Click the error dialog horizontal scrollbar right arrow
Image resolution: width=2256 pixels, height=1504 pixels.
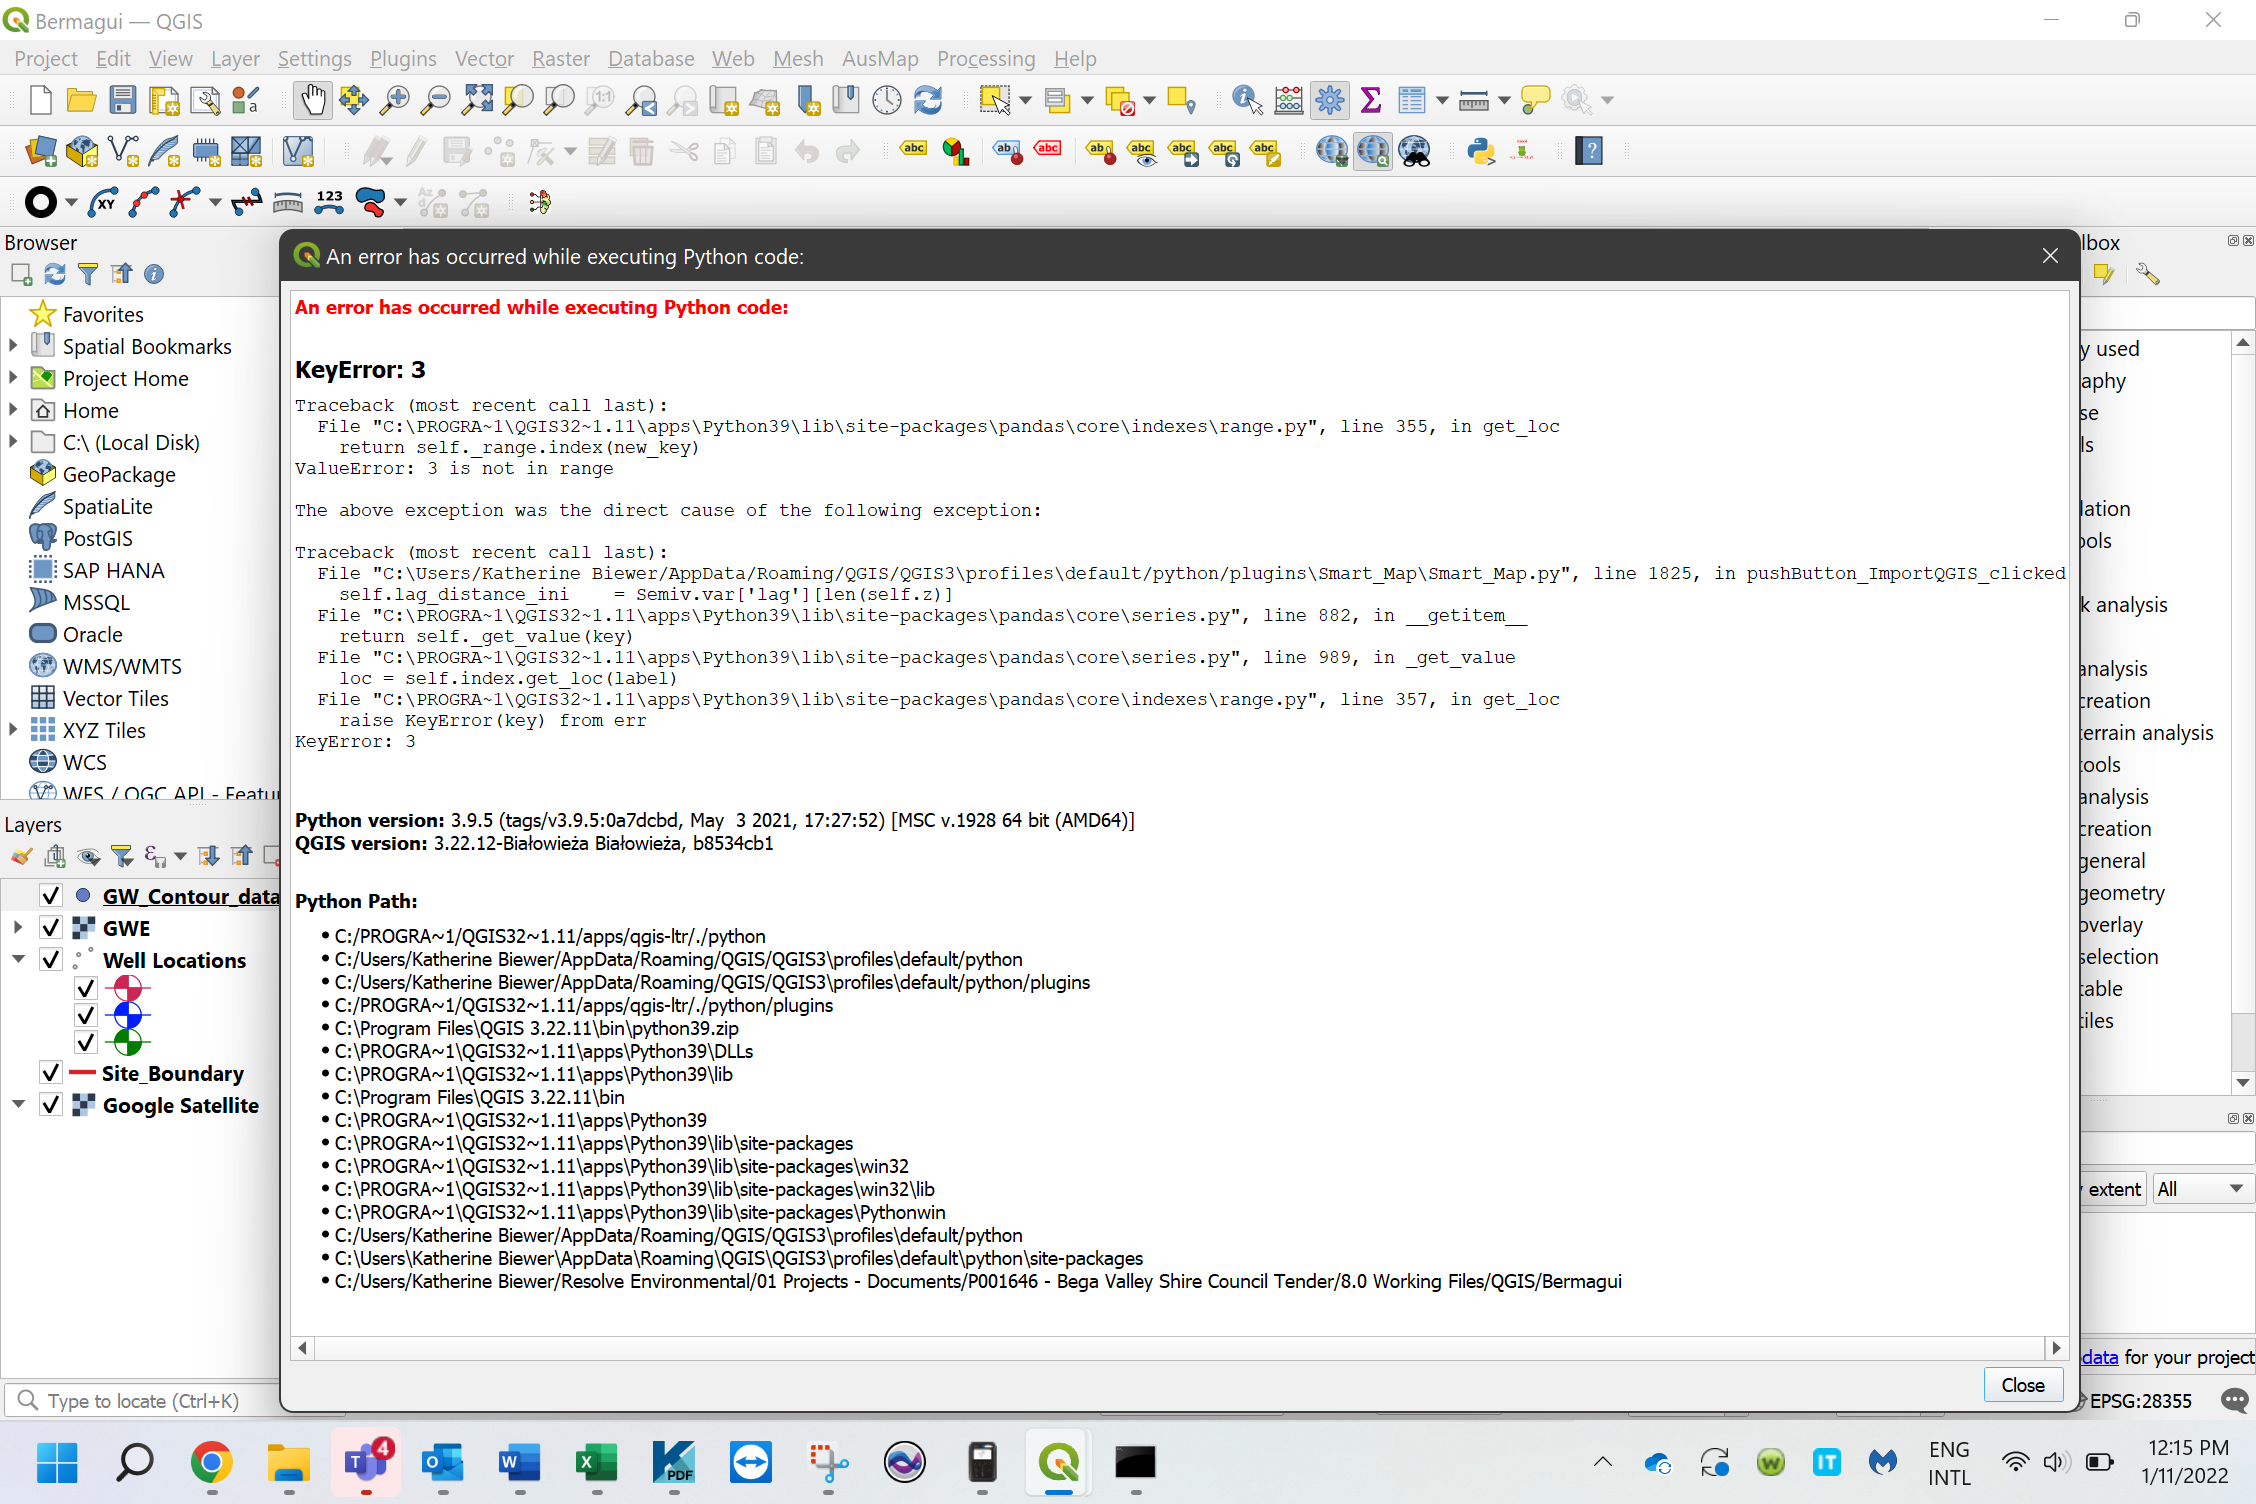2057,1348
